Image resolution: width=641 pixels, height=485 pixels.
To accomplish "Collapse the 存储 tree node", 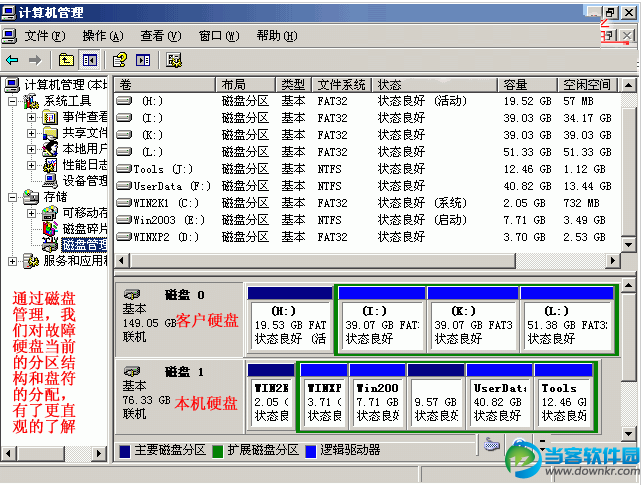I will [x=13, y=198].
